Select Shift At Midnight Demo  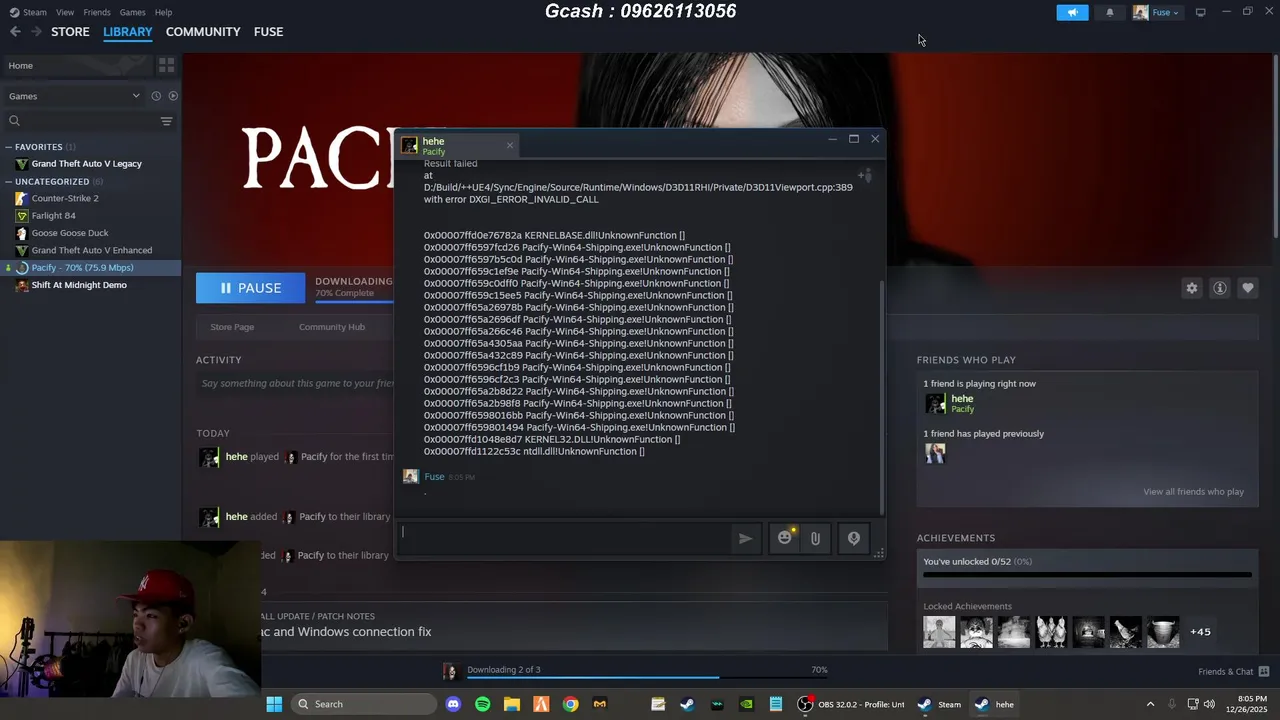(90, 285)
